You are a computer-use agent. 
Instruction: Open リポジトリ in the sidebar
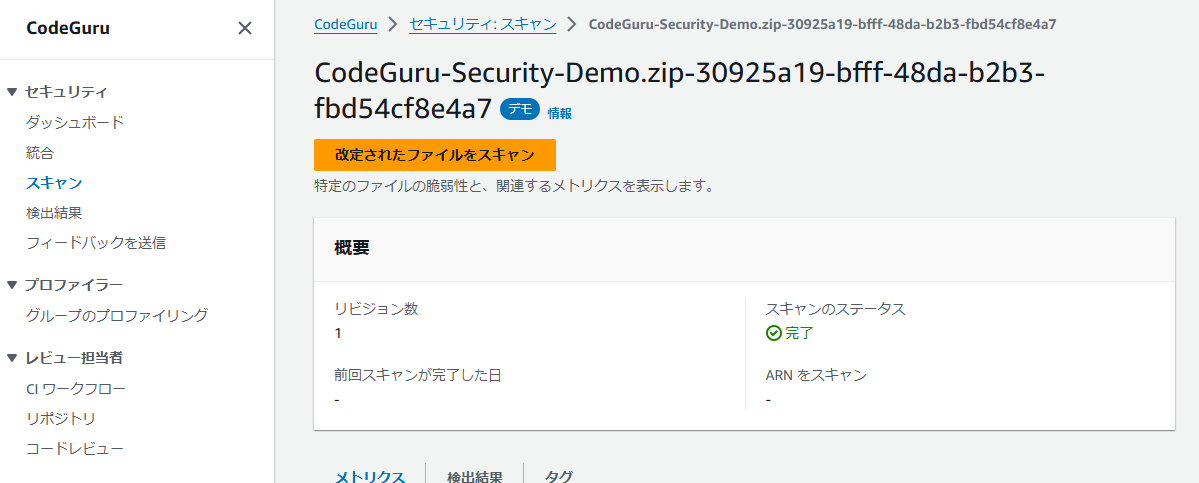pyautogui.click(x=60, y=419)
